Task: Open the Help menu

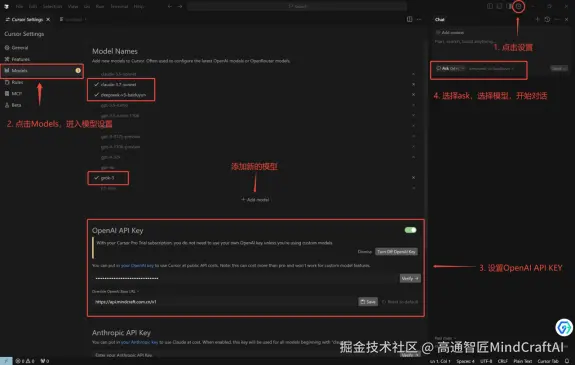Action: [139, 6]
